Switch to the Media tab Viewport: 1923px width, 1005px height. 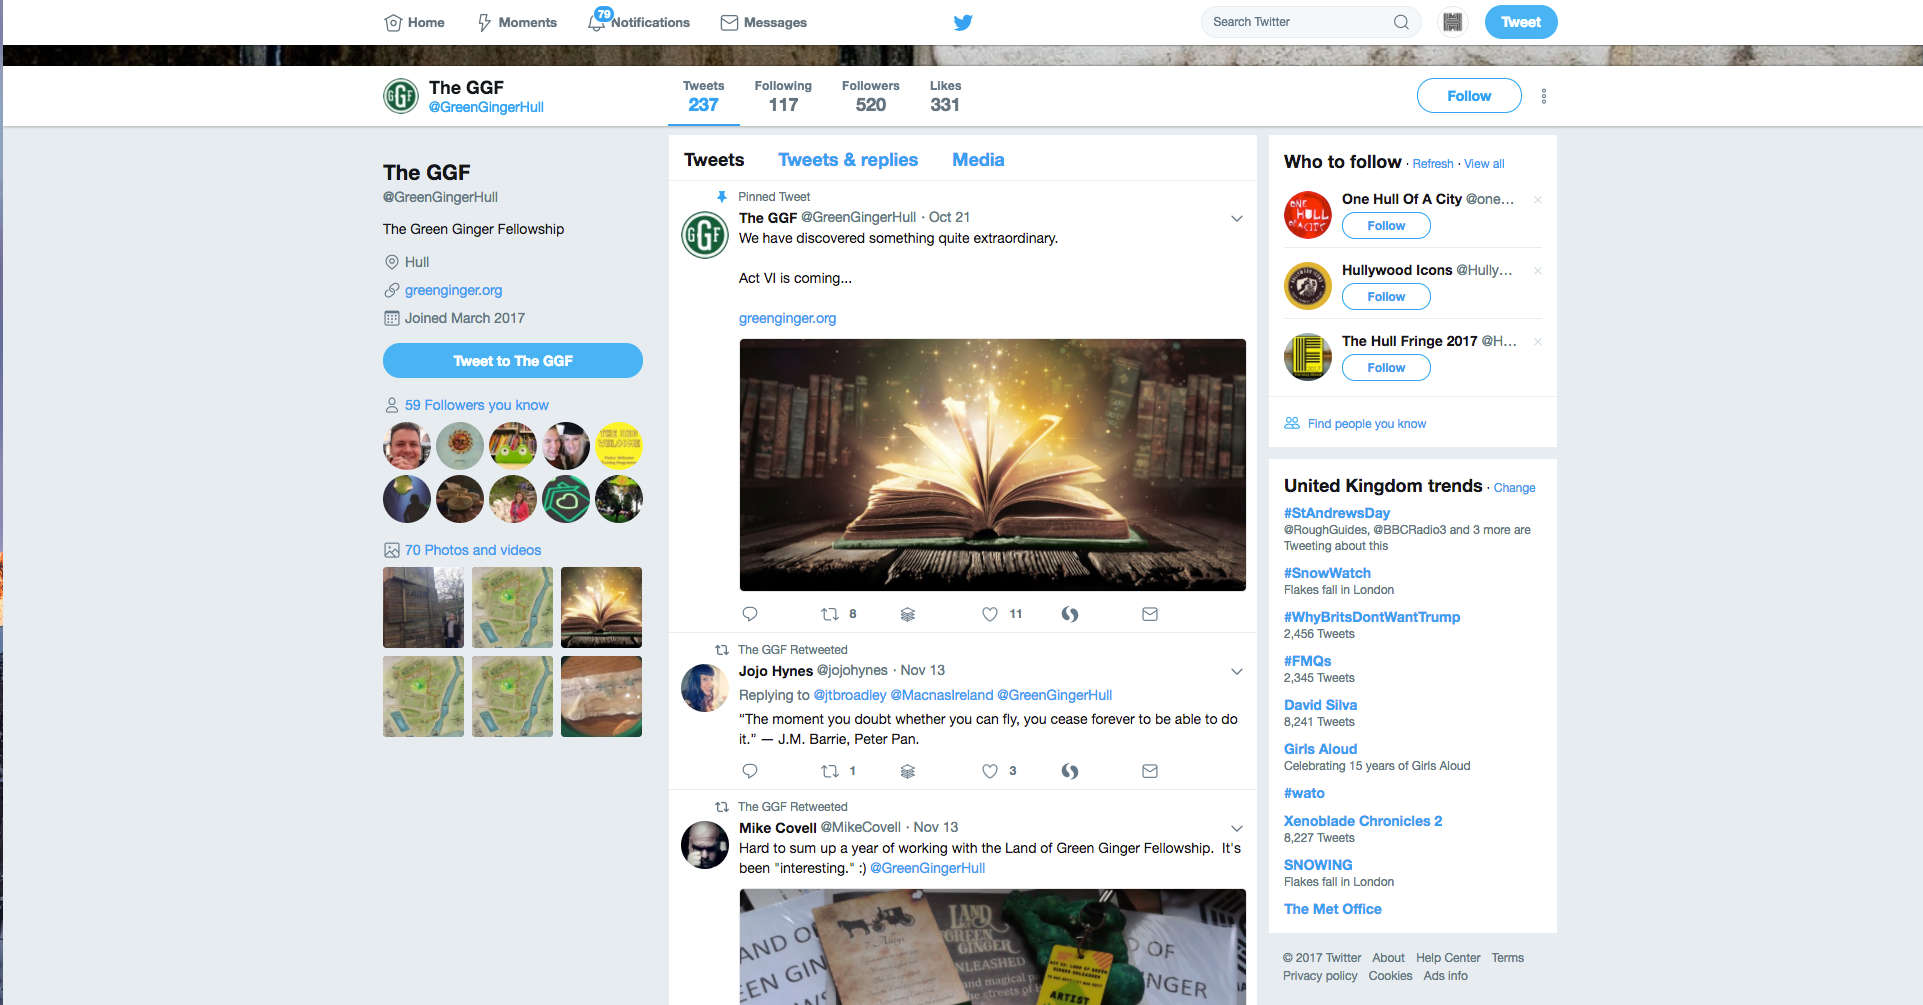point(977,160)
